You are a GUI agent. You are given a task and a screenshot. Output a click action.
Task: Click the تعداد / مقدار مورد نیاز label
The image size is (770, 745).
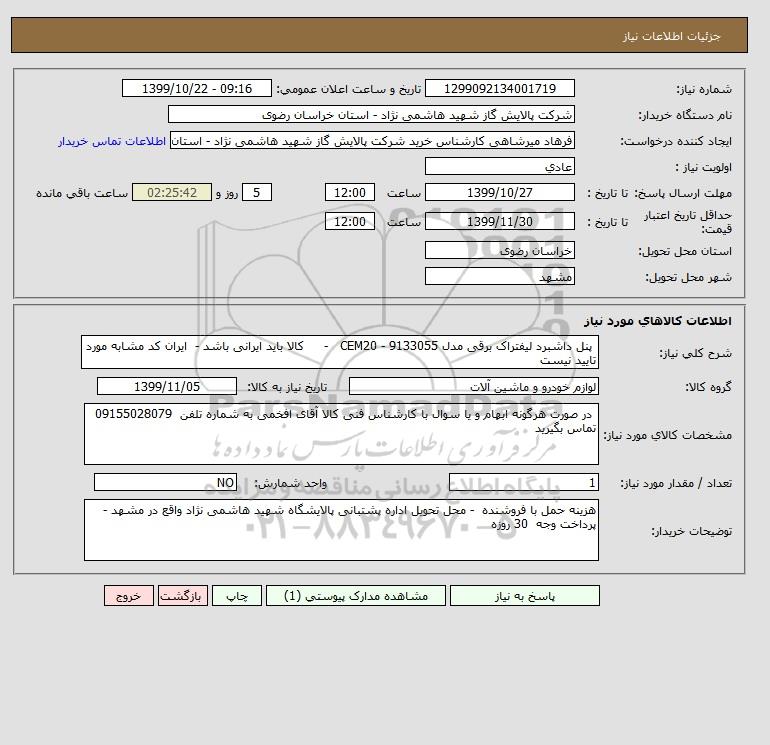coord(676,483)
